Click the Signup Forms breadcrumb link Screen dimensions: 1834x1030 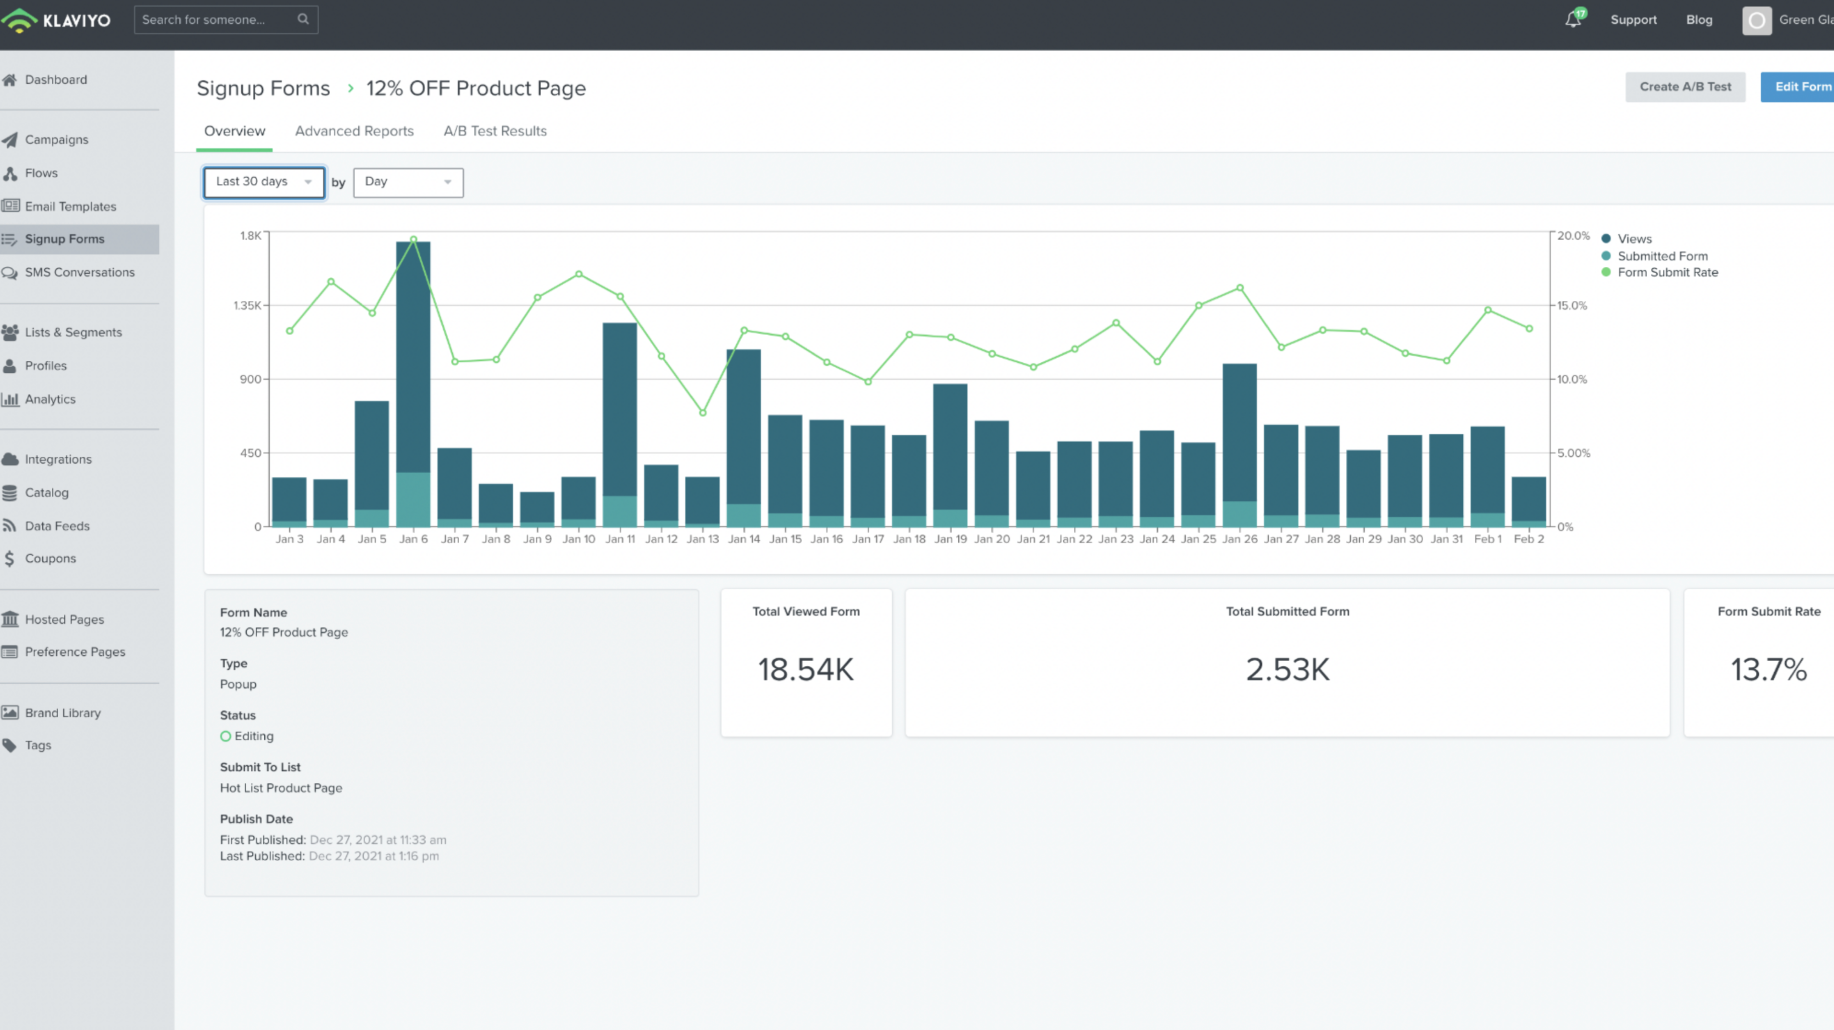click(263, 88)
